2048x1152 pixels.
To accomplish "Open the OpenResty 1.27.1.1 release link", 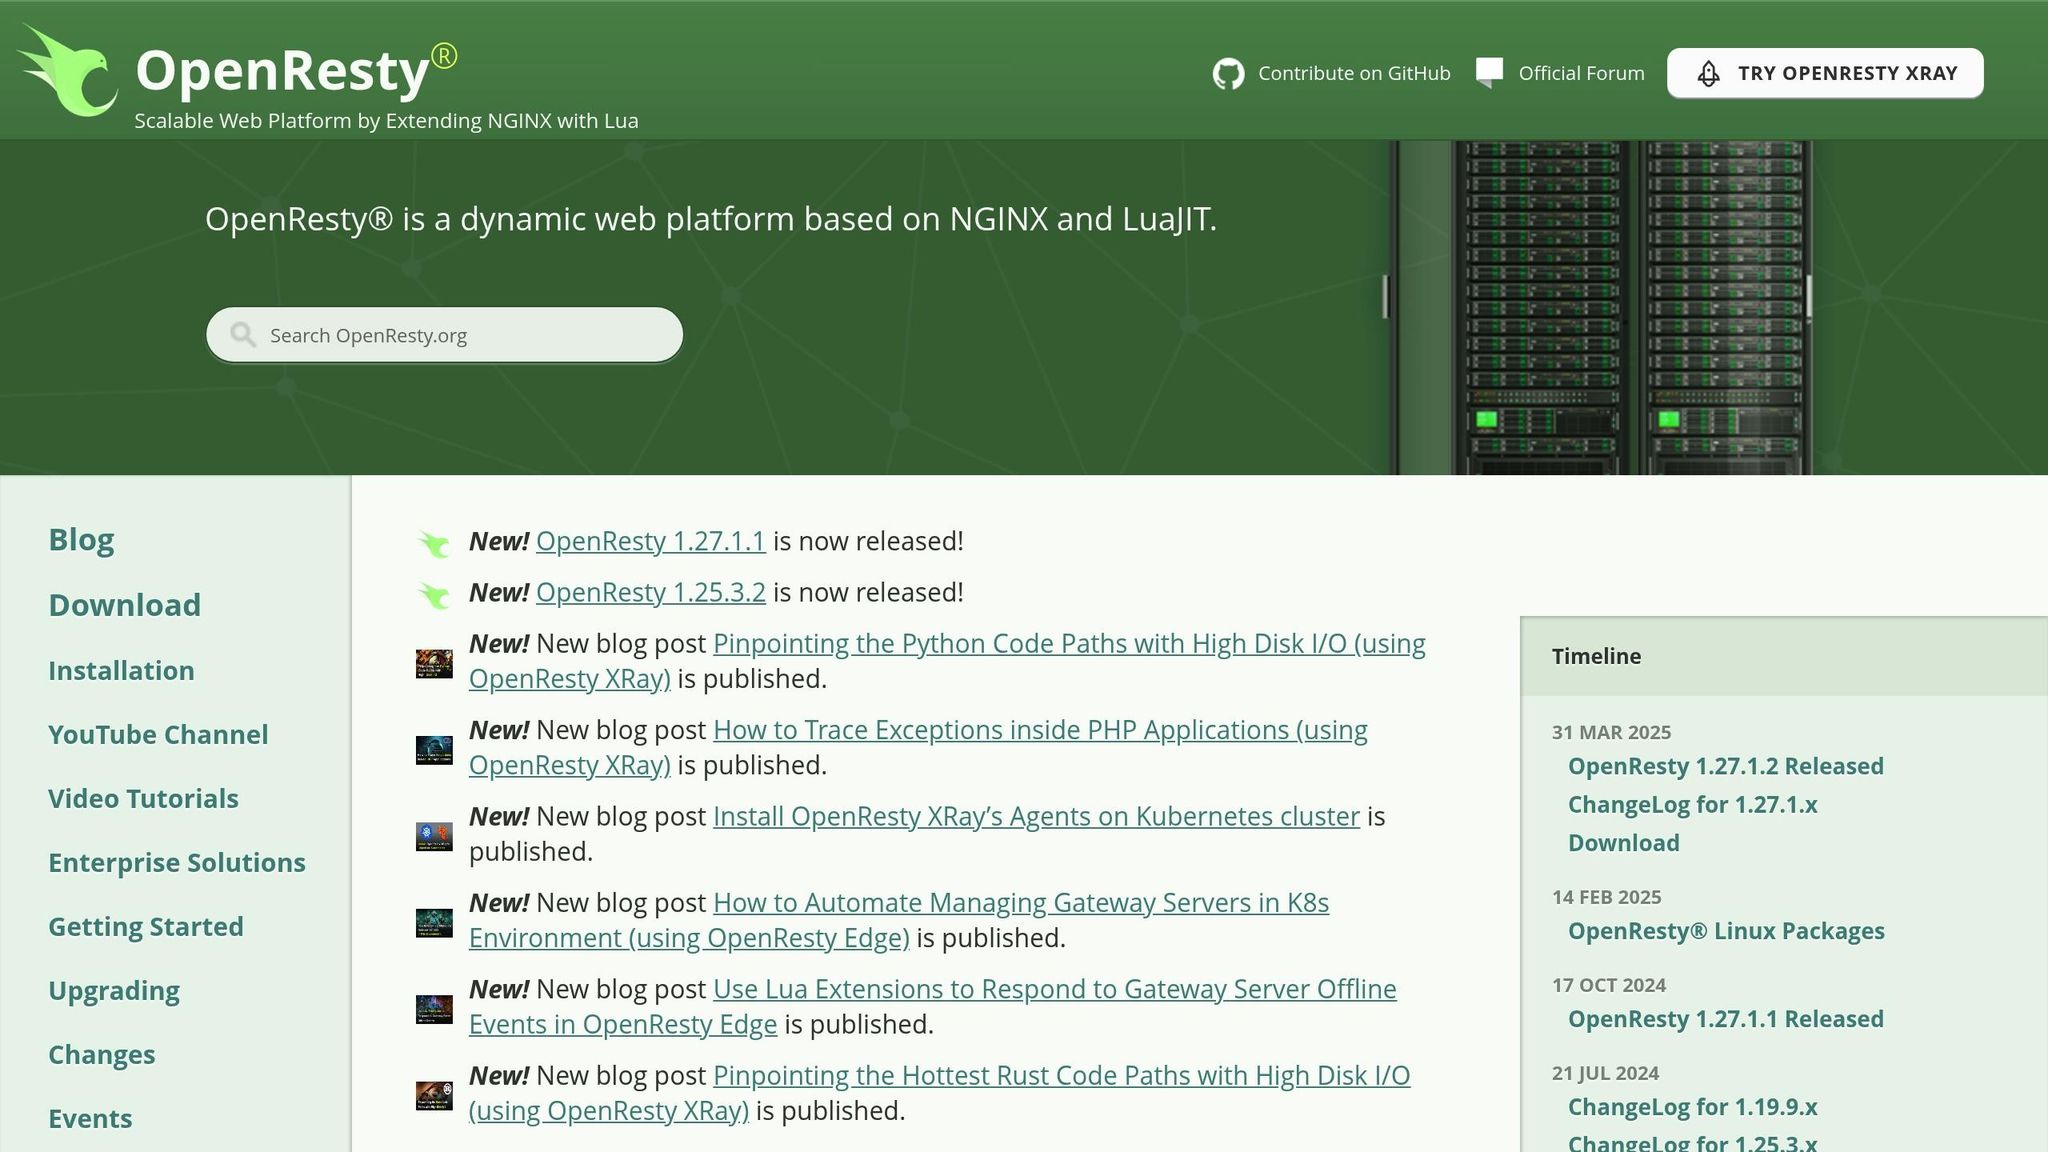I will tap(650, 541).
